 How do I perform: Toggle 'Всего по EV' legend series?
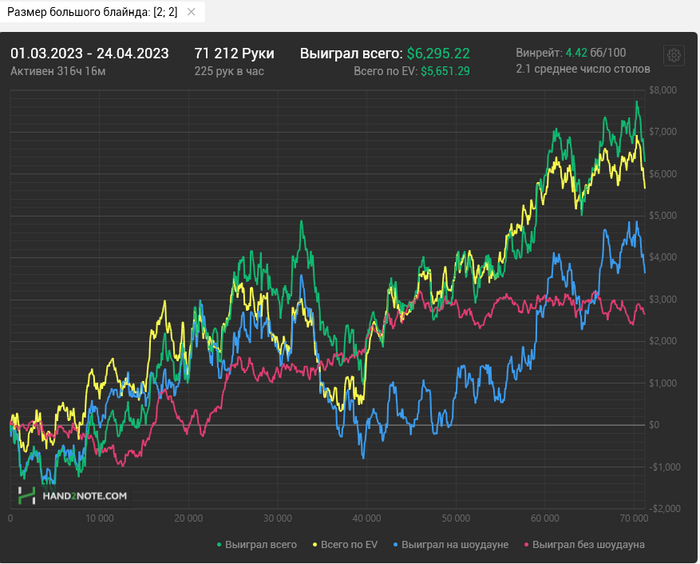click(345, 545)
